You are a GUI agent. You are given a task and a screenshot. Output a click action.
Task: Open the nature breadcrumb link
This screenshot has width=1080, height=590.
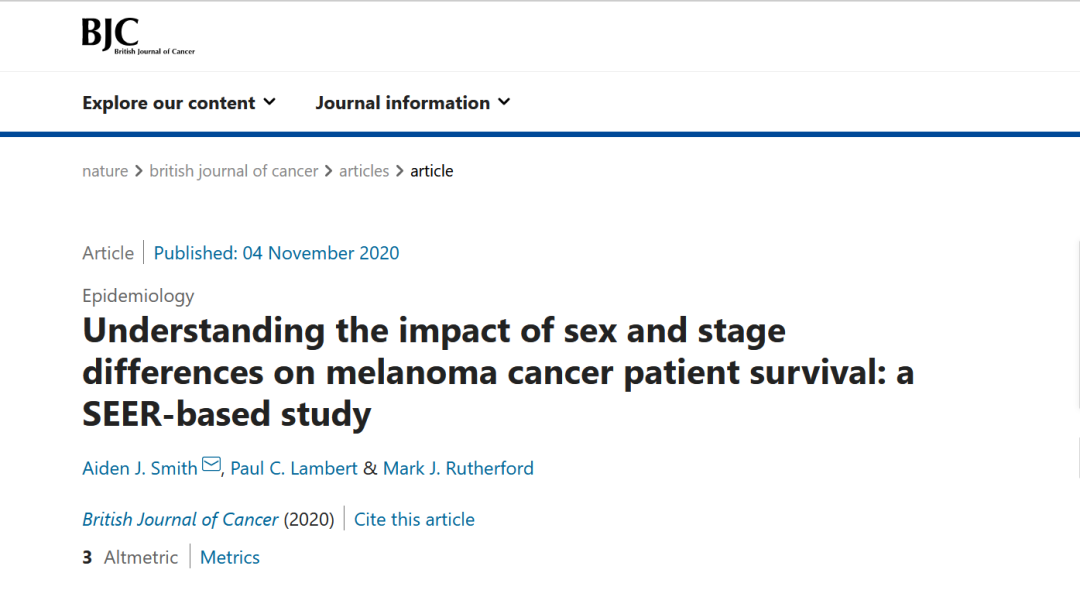pos(105,171)
